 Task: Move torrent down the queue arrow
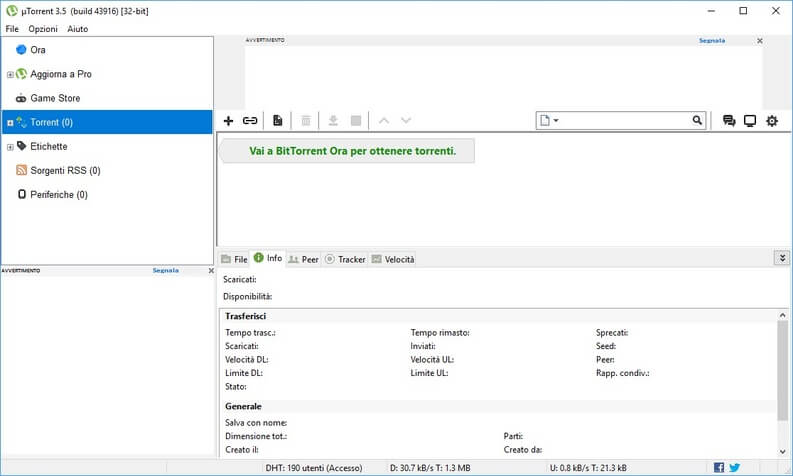[x=406, y=120]
